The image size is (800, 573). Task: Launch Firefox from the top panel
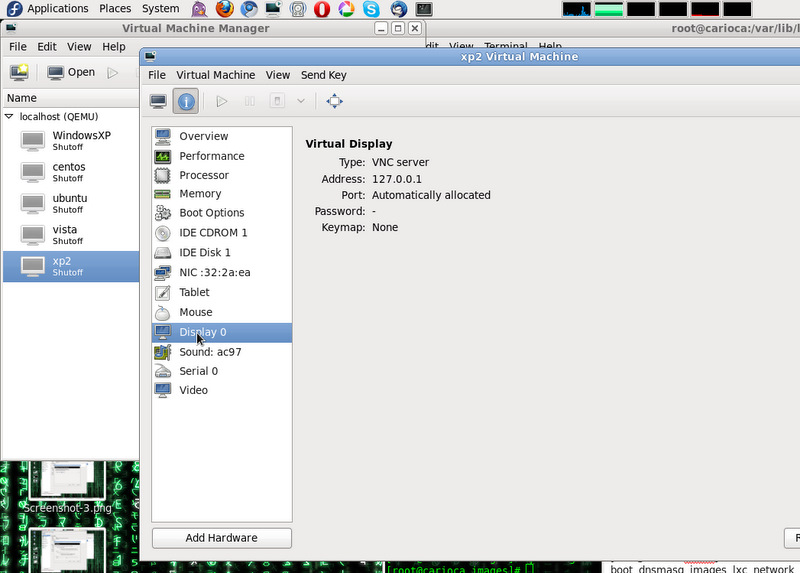point(224,9)
